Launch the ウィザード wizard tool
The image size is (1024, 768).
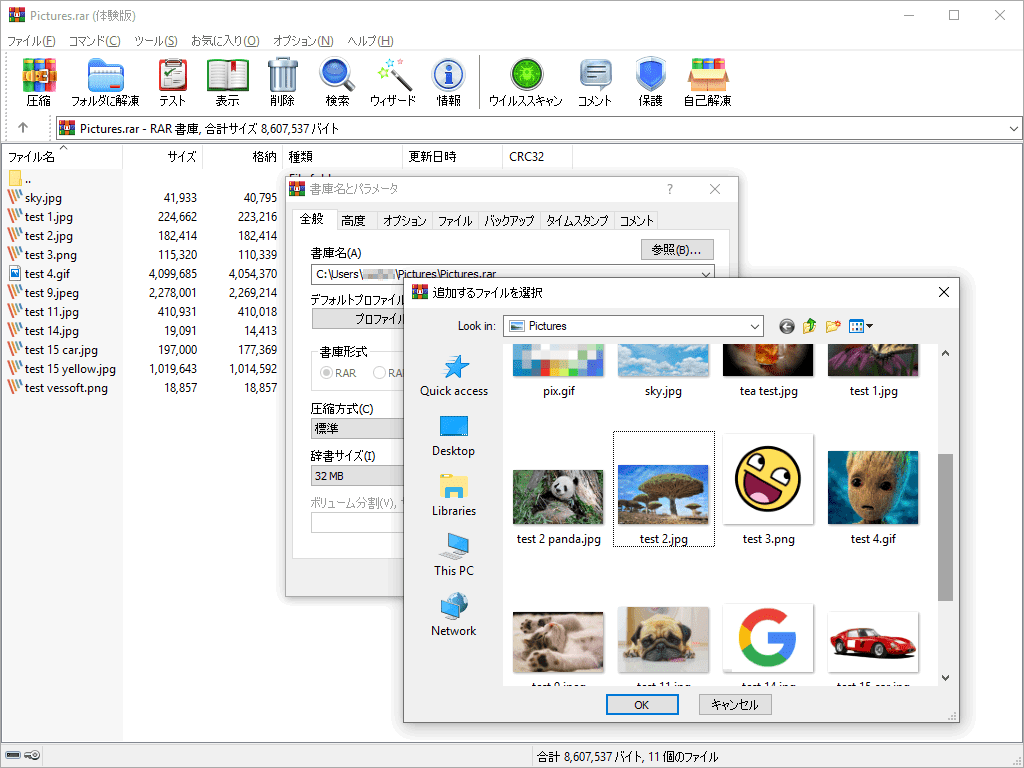point(392,82)
